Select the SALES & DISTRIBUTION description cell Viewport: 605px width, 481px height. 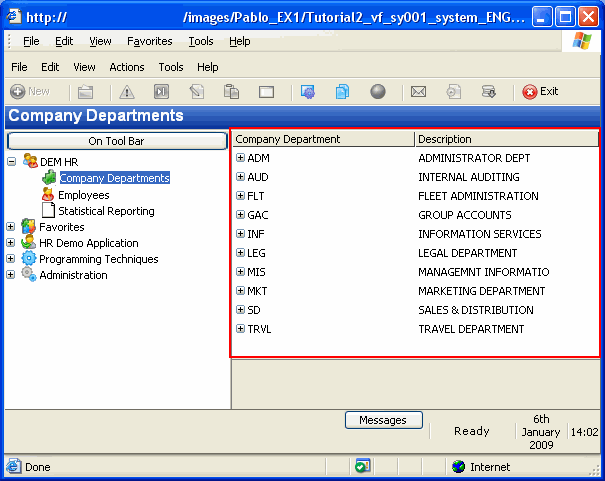476,310
